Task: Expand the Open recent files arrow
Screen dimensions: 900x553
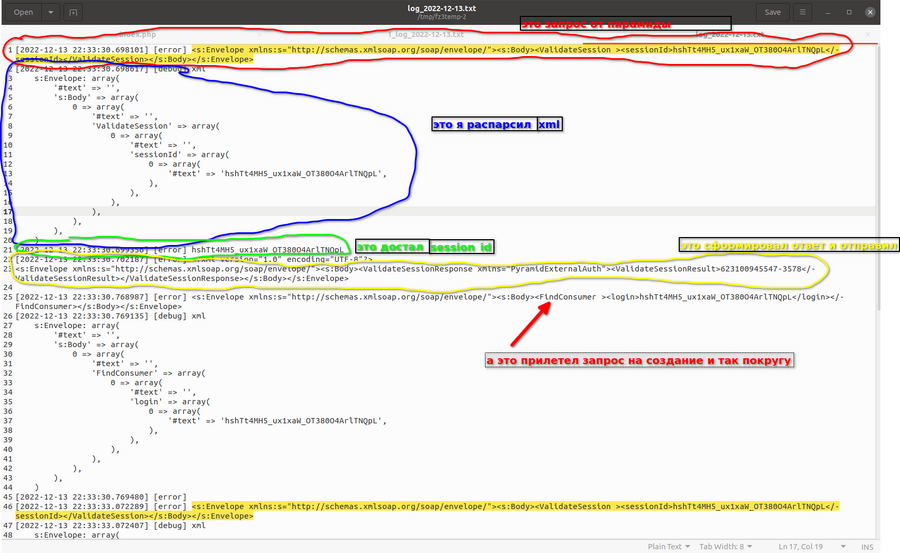Action: [51, 12]
